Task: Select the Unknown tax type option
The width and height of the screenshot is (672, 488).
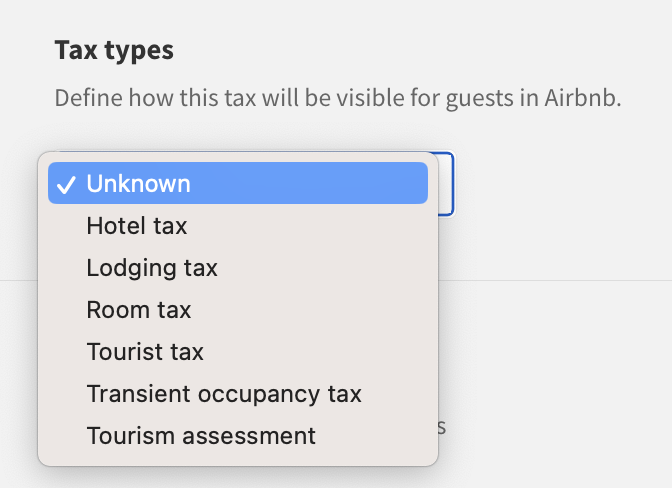Action: (138, 184)
